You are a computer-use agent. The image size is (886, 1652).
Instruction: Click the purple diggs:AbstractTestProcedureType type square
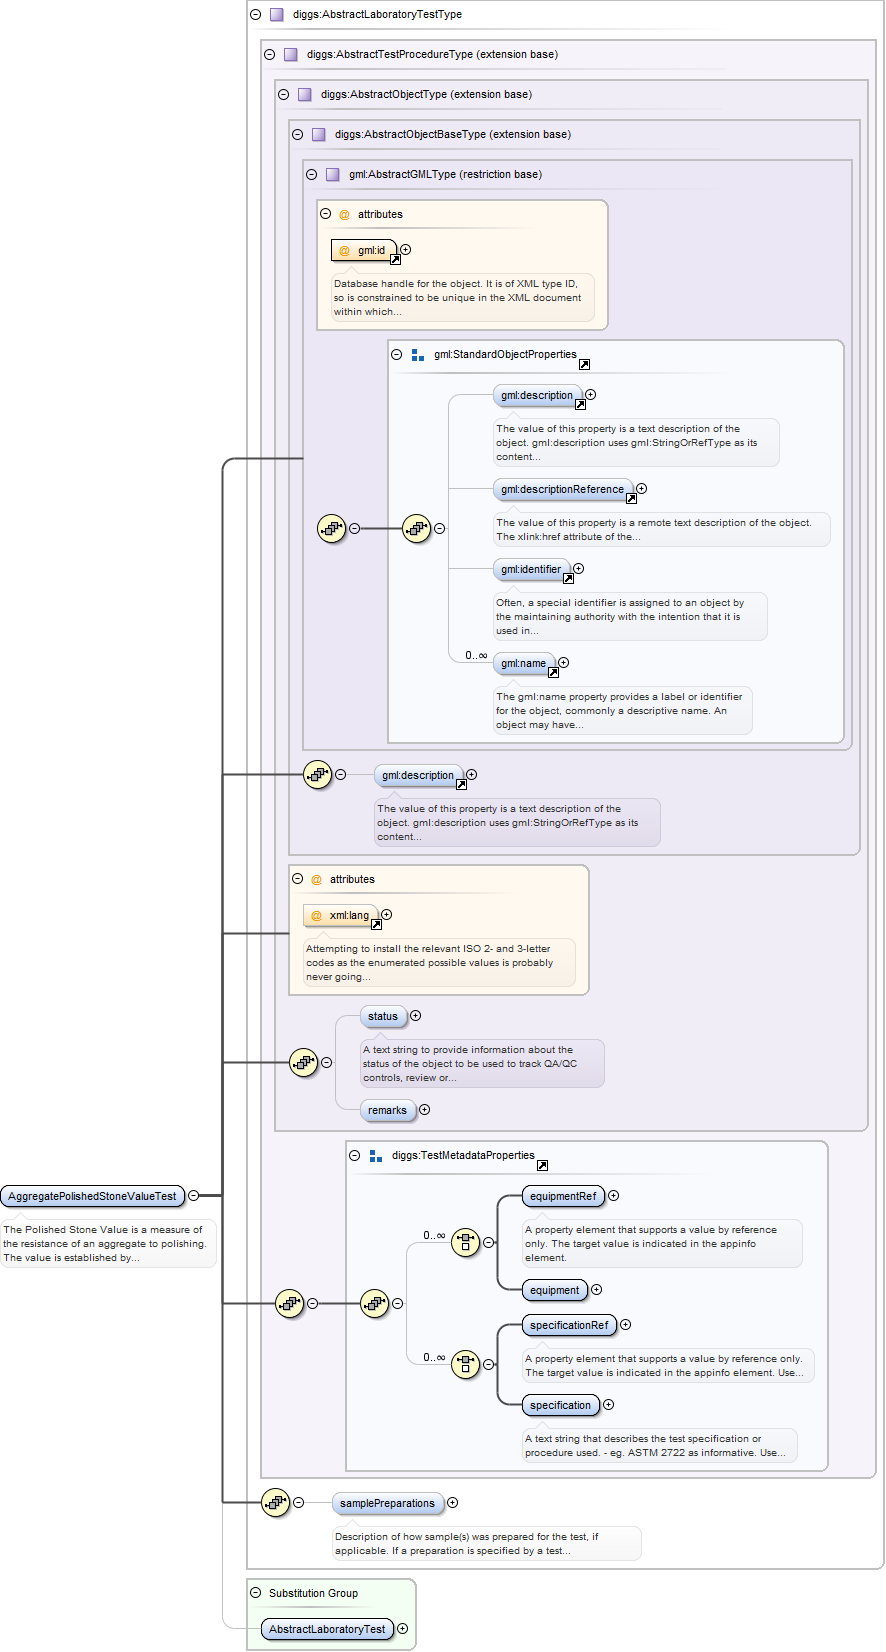(291, 55)
